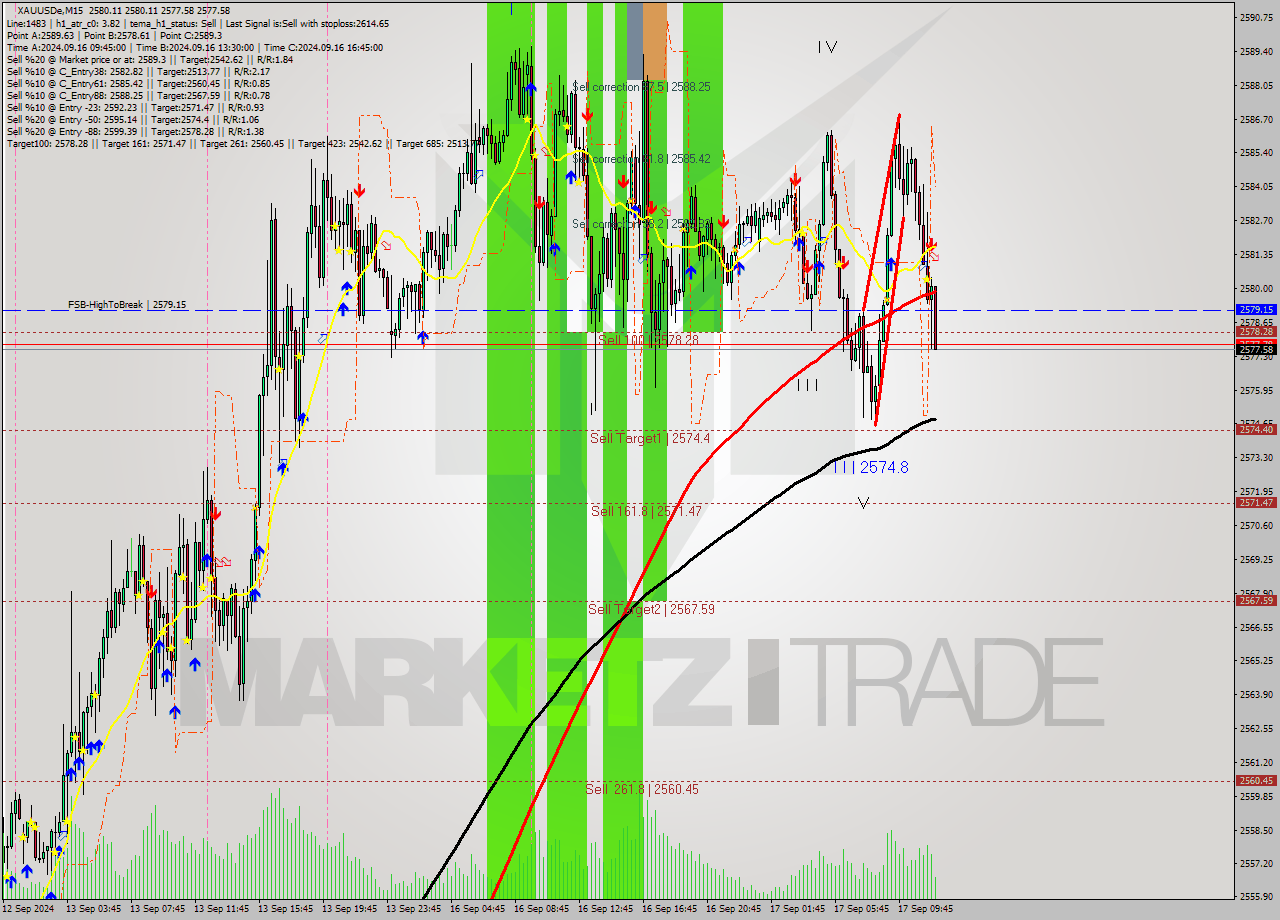The image size is (1280, 920).
Task: Click the black 2577.58 current price tag
Action: click(1256, 349)
